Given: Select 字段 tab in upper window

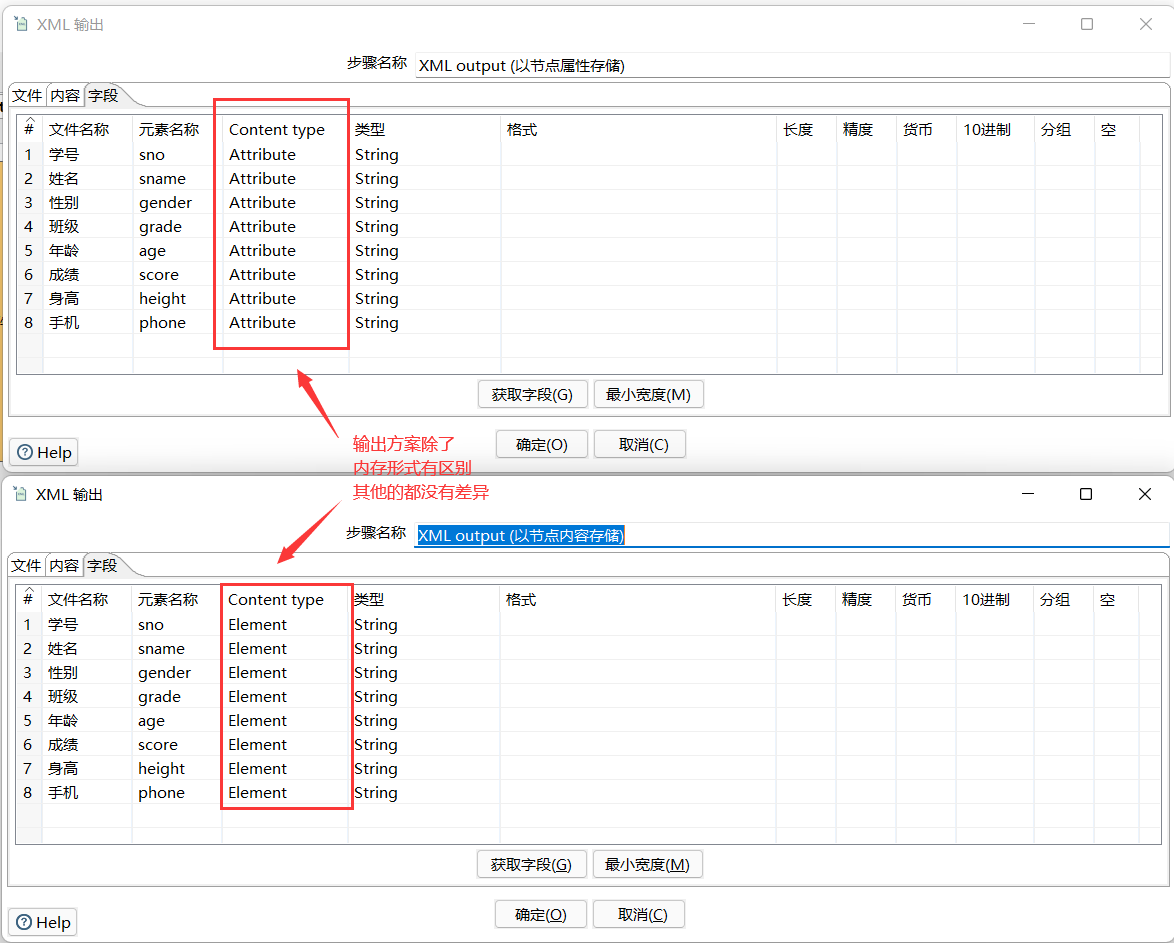Looking at the screenshot, I should 103,95.
